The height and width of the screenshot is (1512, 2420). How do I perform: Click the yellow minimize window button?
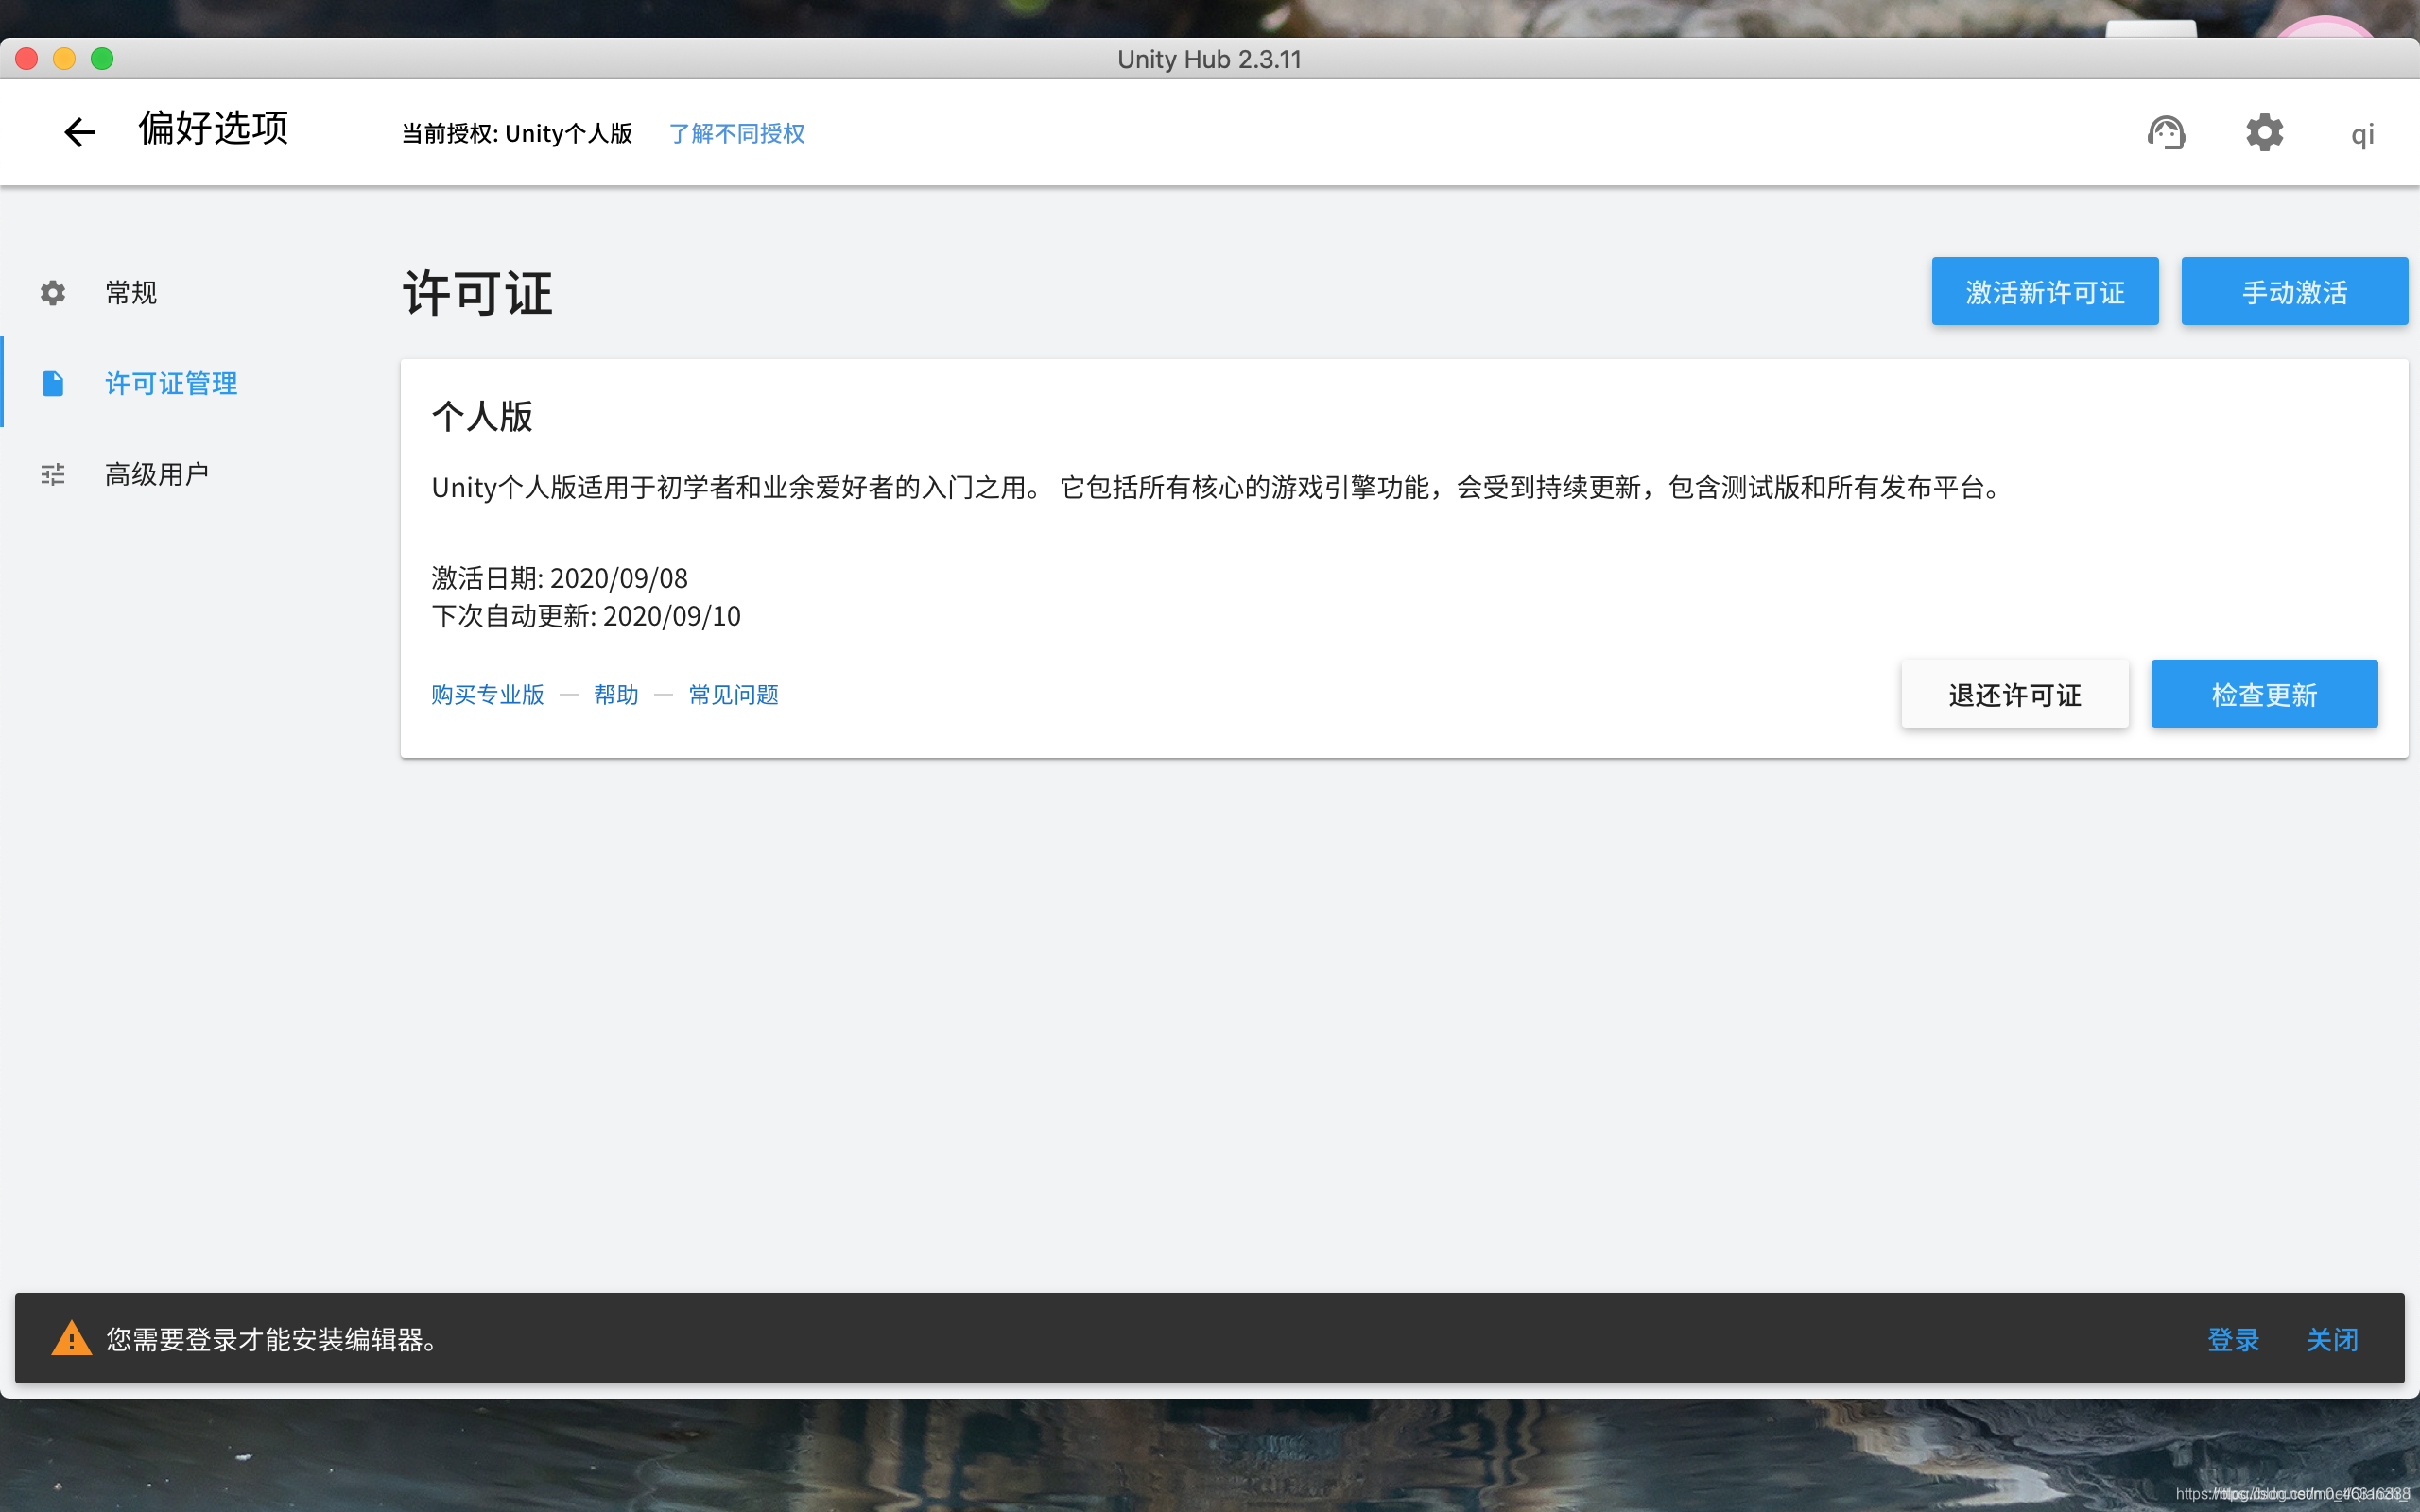pos(64,59)
